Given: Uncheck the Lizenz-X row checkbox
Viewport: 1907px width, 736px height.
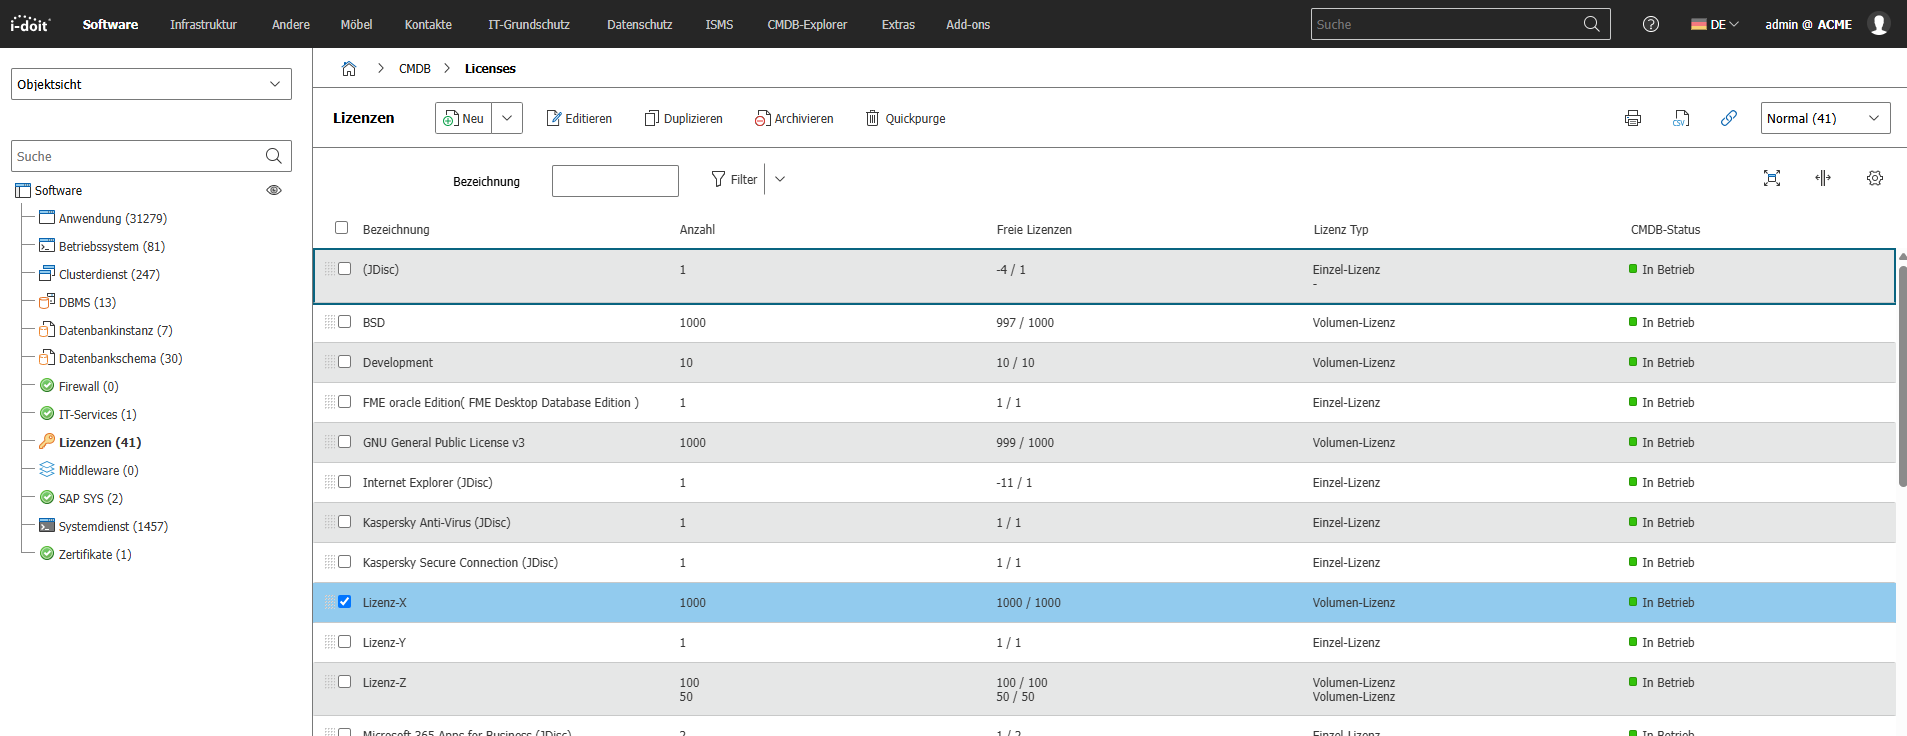Looking at the screenshot, I should 345,602.
